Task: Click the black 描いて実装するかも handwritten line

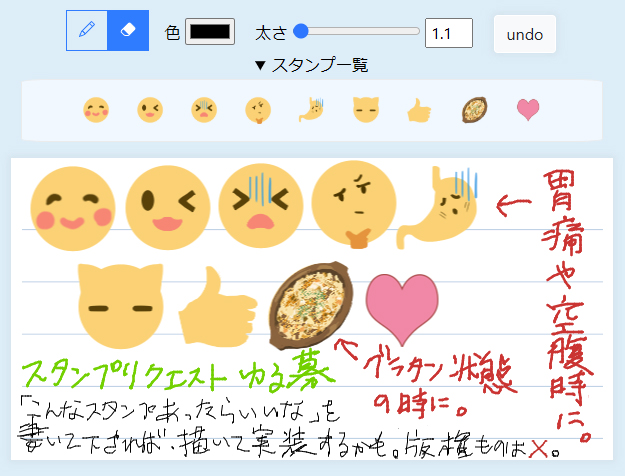Action: tap(283, 442)
